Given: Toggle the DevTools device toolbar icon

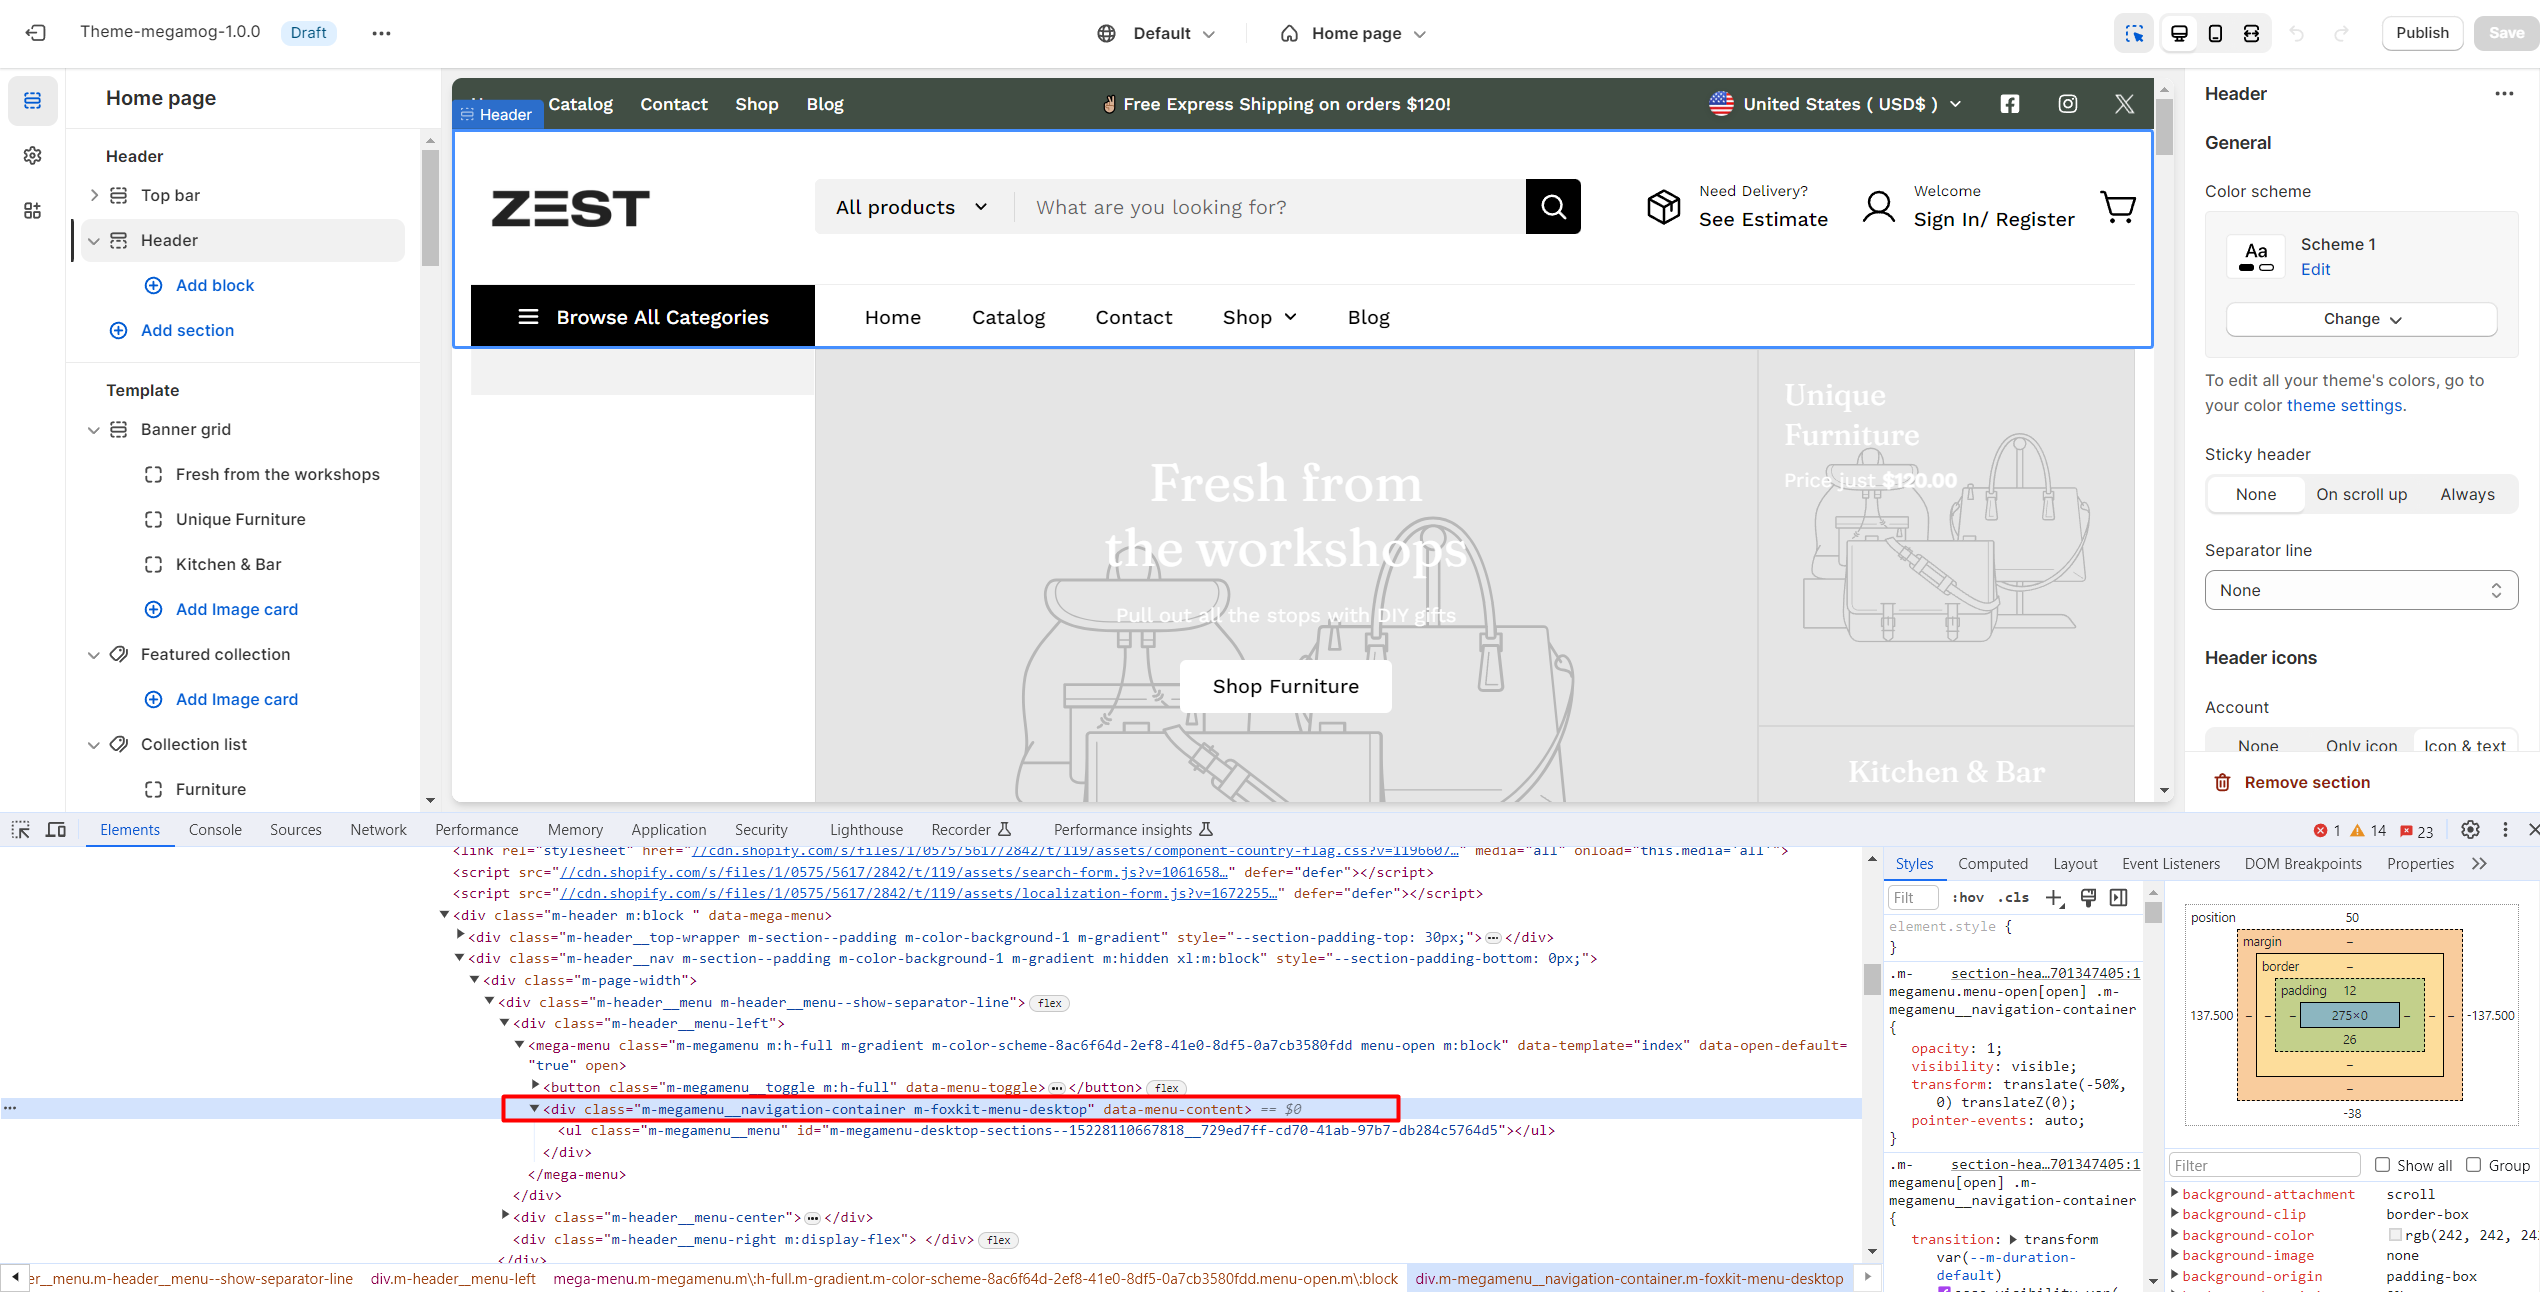Looking at the screenshot, I should click(x=56, y=829).
